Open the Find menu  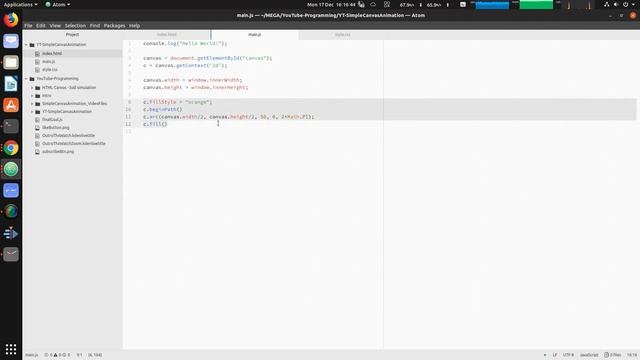pyautogui.click(x=95, y=25)
